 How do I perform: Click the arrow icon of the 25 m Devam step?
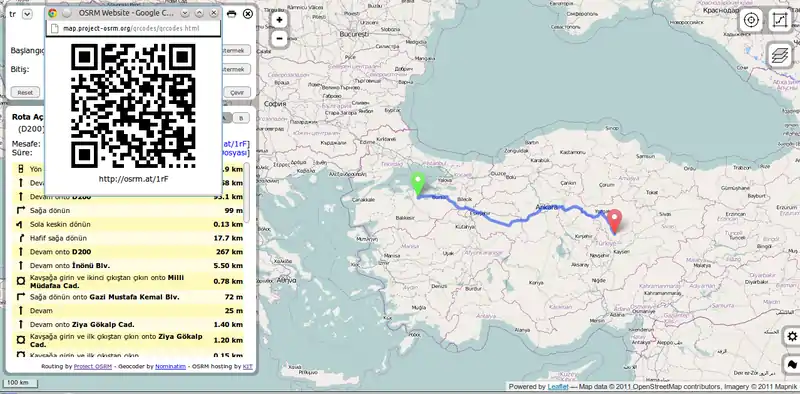point(21,310)
